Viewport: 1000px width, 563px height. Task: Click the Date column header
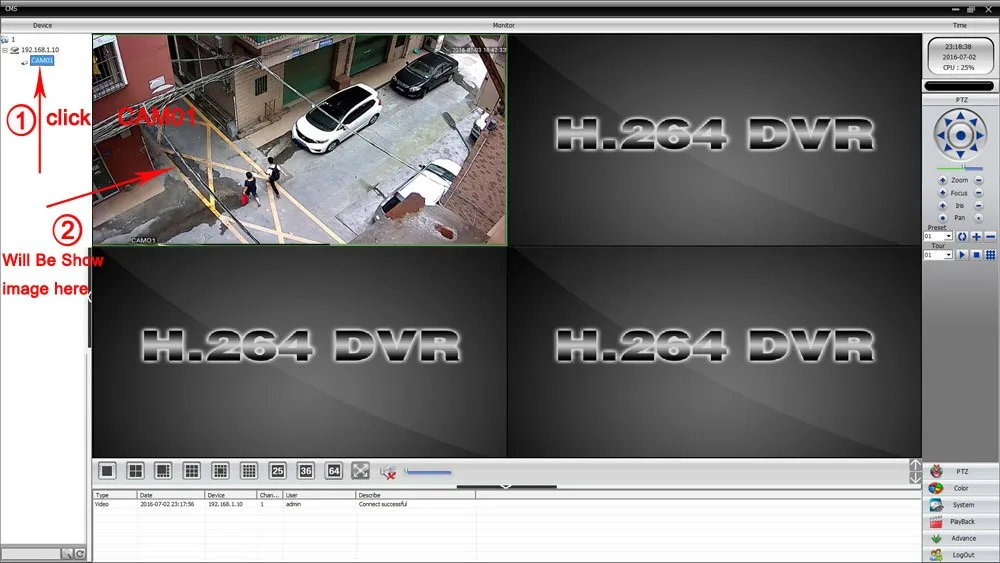[x=170, y=495]
